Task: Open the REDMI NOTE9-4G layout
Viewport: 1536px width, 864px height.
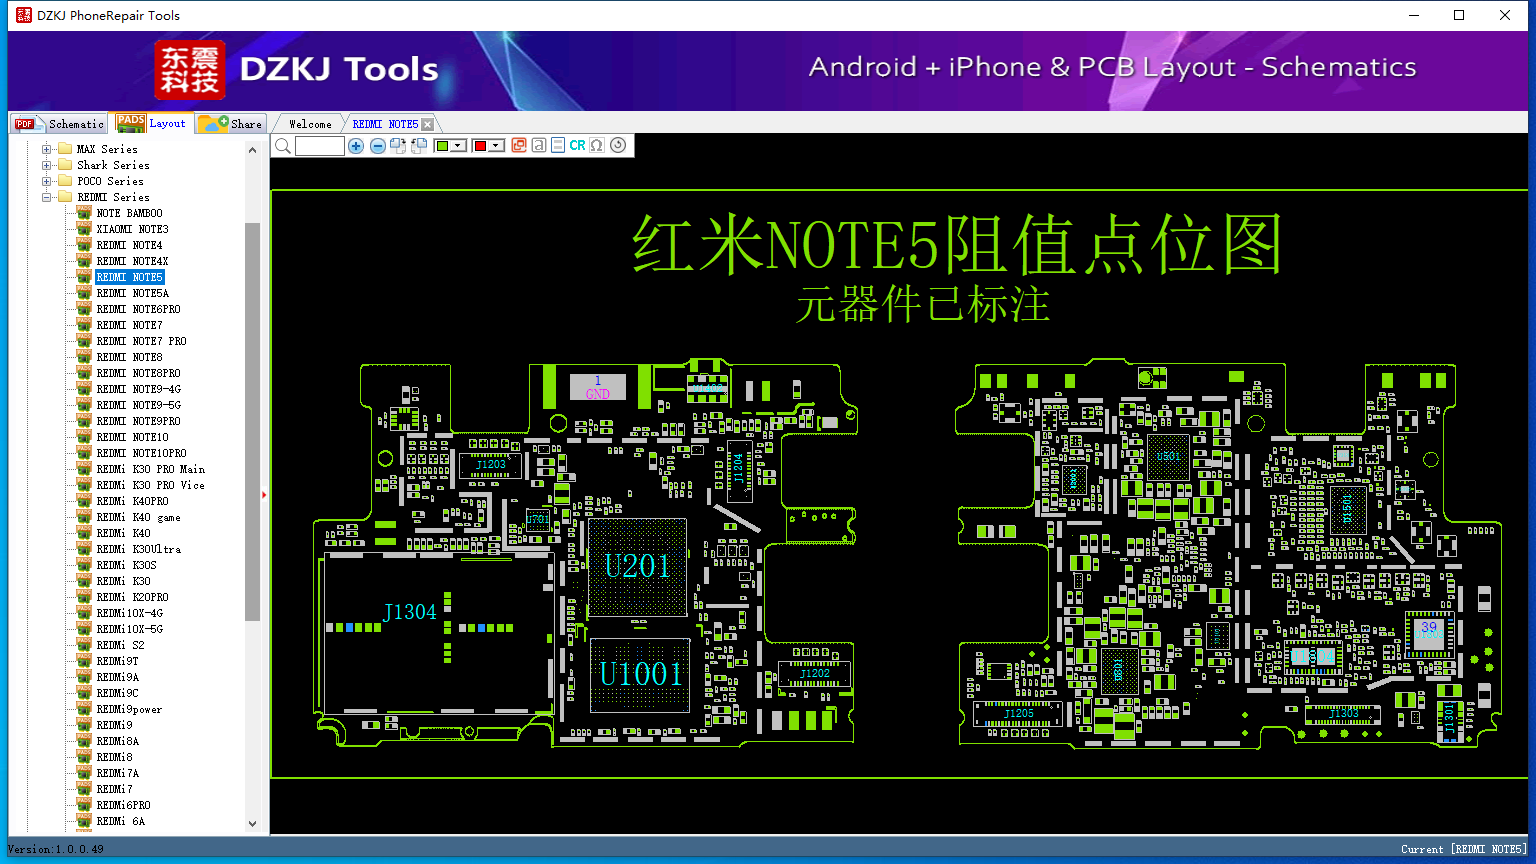Action: (x=138, y=389)
